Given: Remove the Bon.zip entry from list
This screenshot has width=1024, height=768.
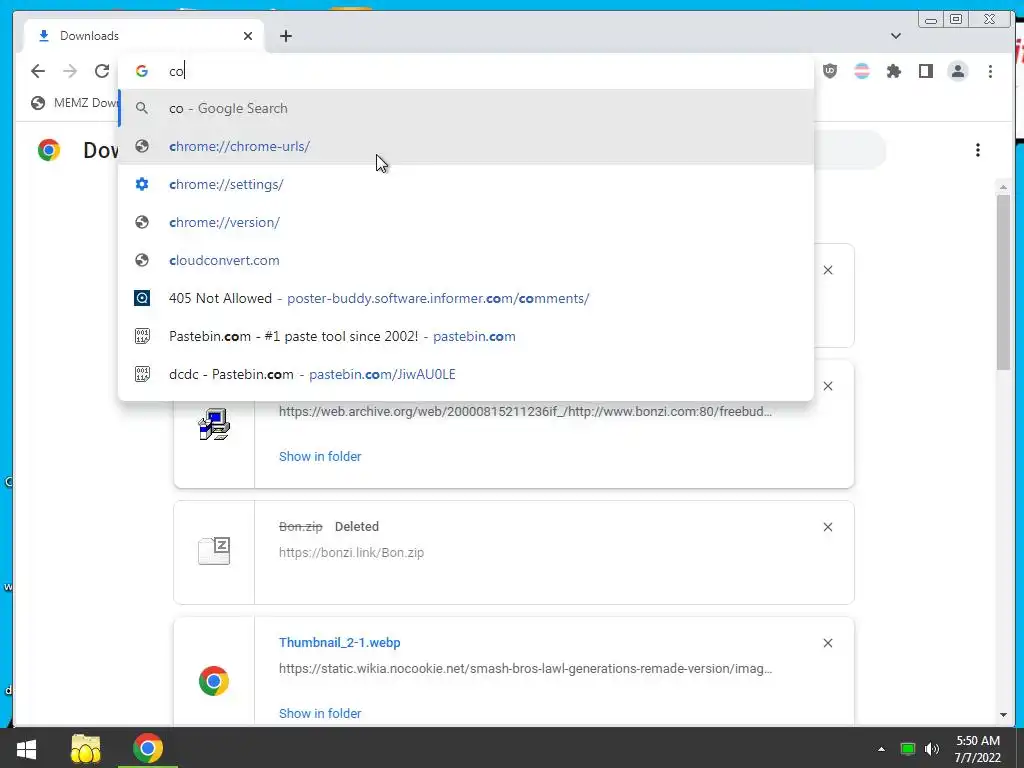Looking at the screenshot, I should coord(828,527).
